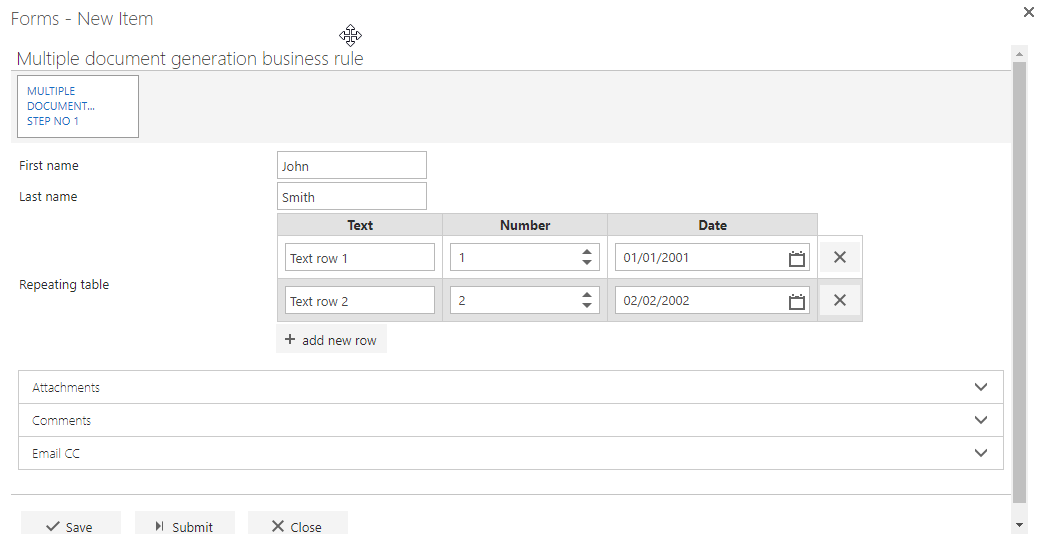This screenshot has height=541, width=1037.
Task: Click the Text column header
Action: click(360, 225)
